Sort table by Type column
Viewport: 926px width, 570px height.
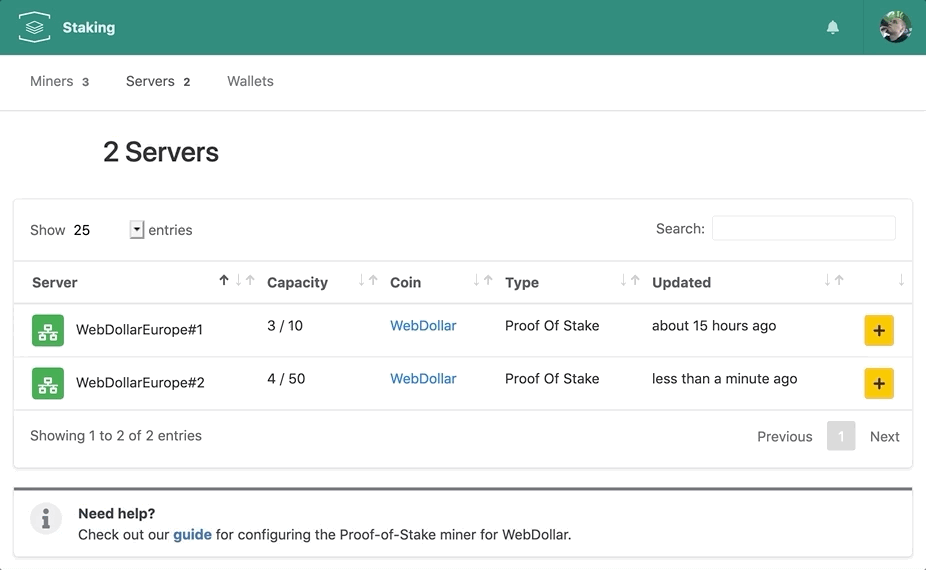point(521,282)
